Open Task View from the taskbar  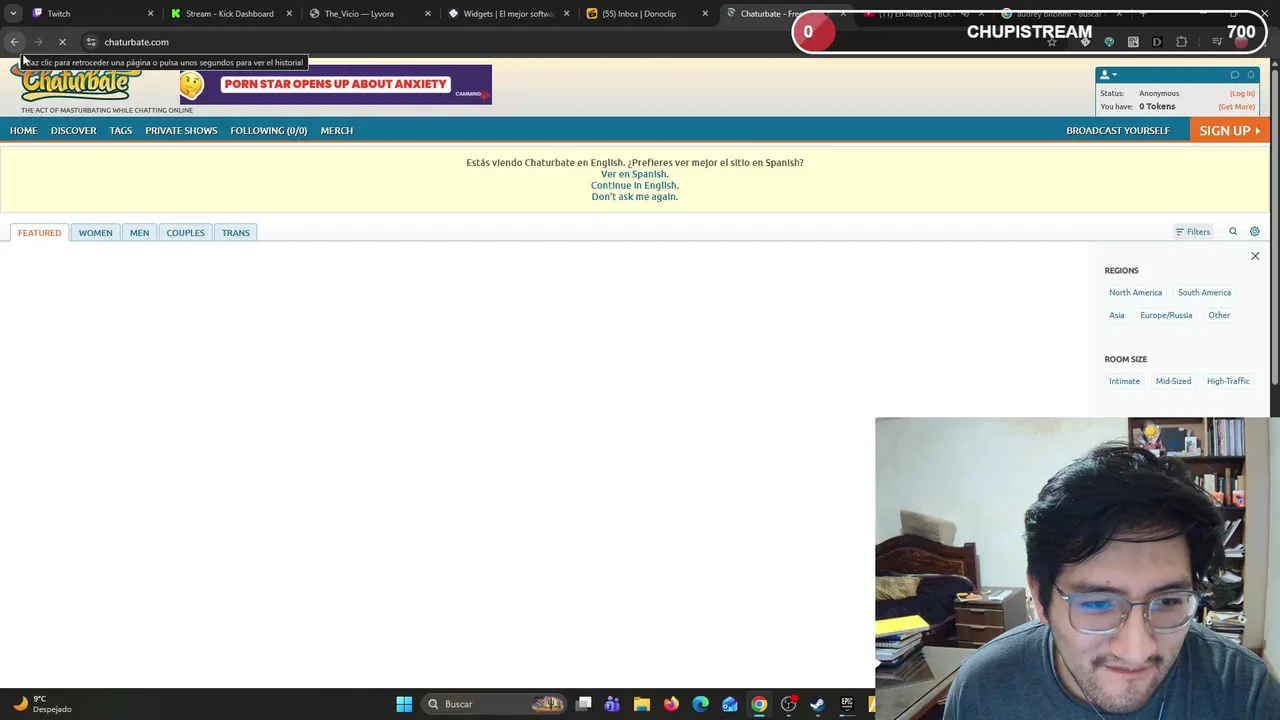pyautogui.click(x=584, y=704)
